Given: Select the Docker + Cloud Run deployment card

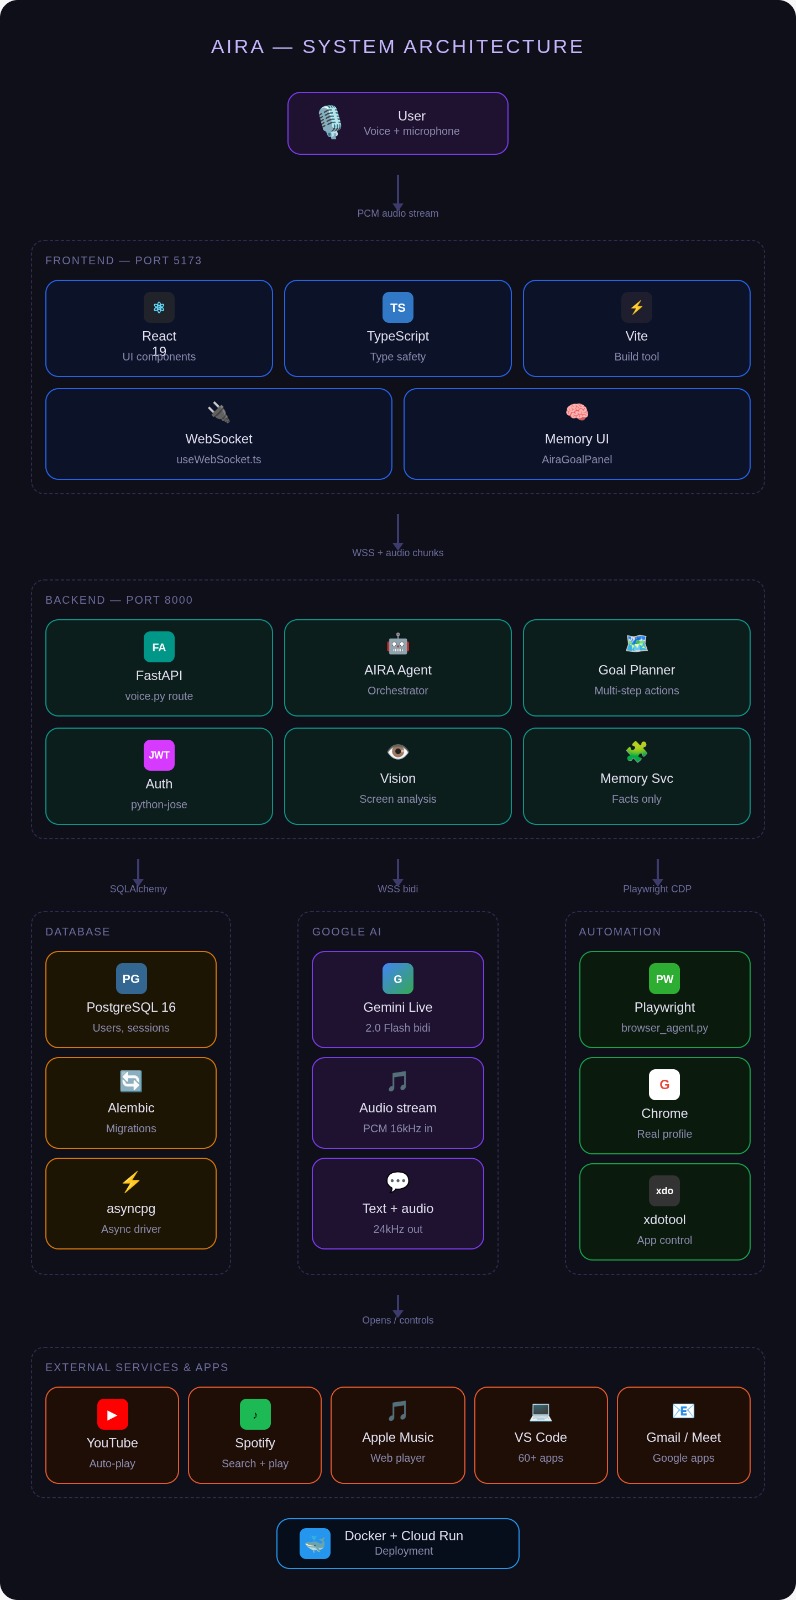Looking at the screenshot, I should (x=398, y=1543).
